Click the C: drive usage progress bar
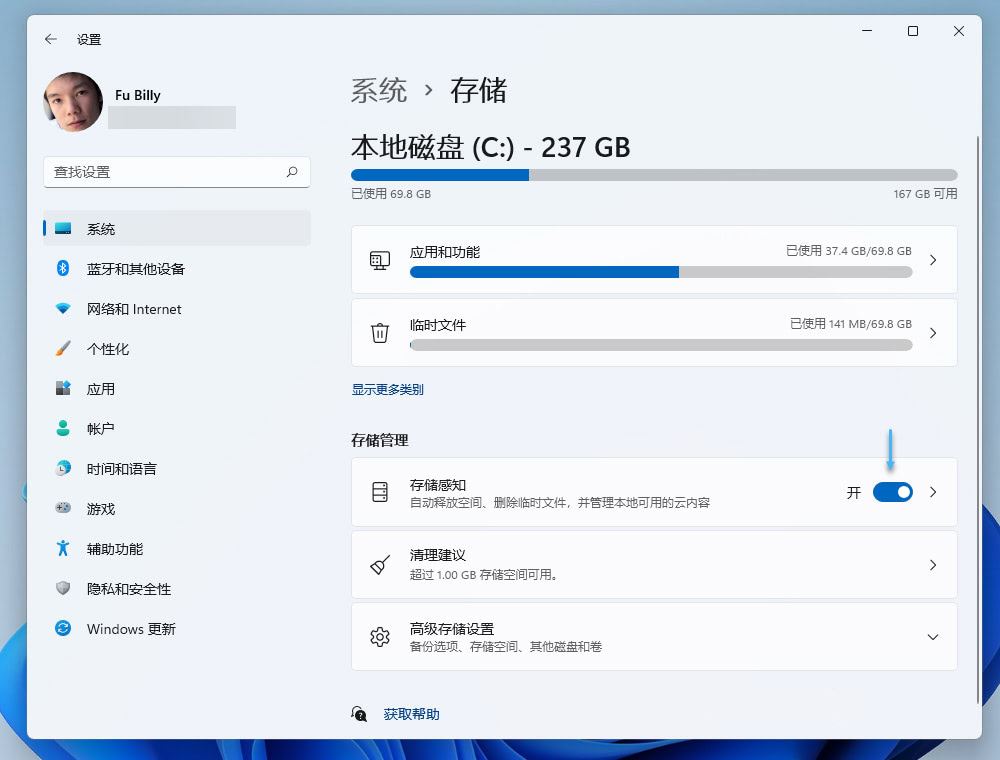 655,175
